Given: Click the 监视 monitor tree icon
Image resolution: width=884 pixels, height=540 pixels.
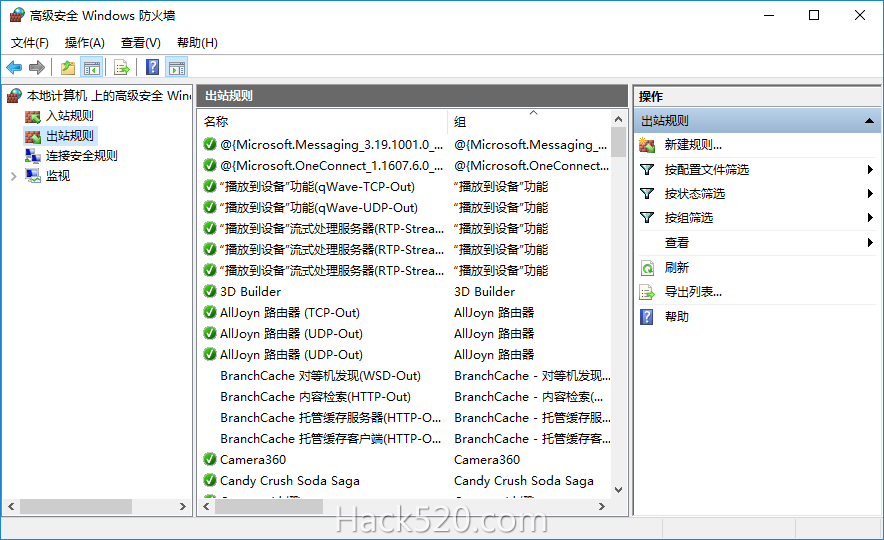Looking at the screenshot, I should coord(33,176).
